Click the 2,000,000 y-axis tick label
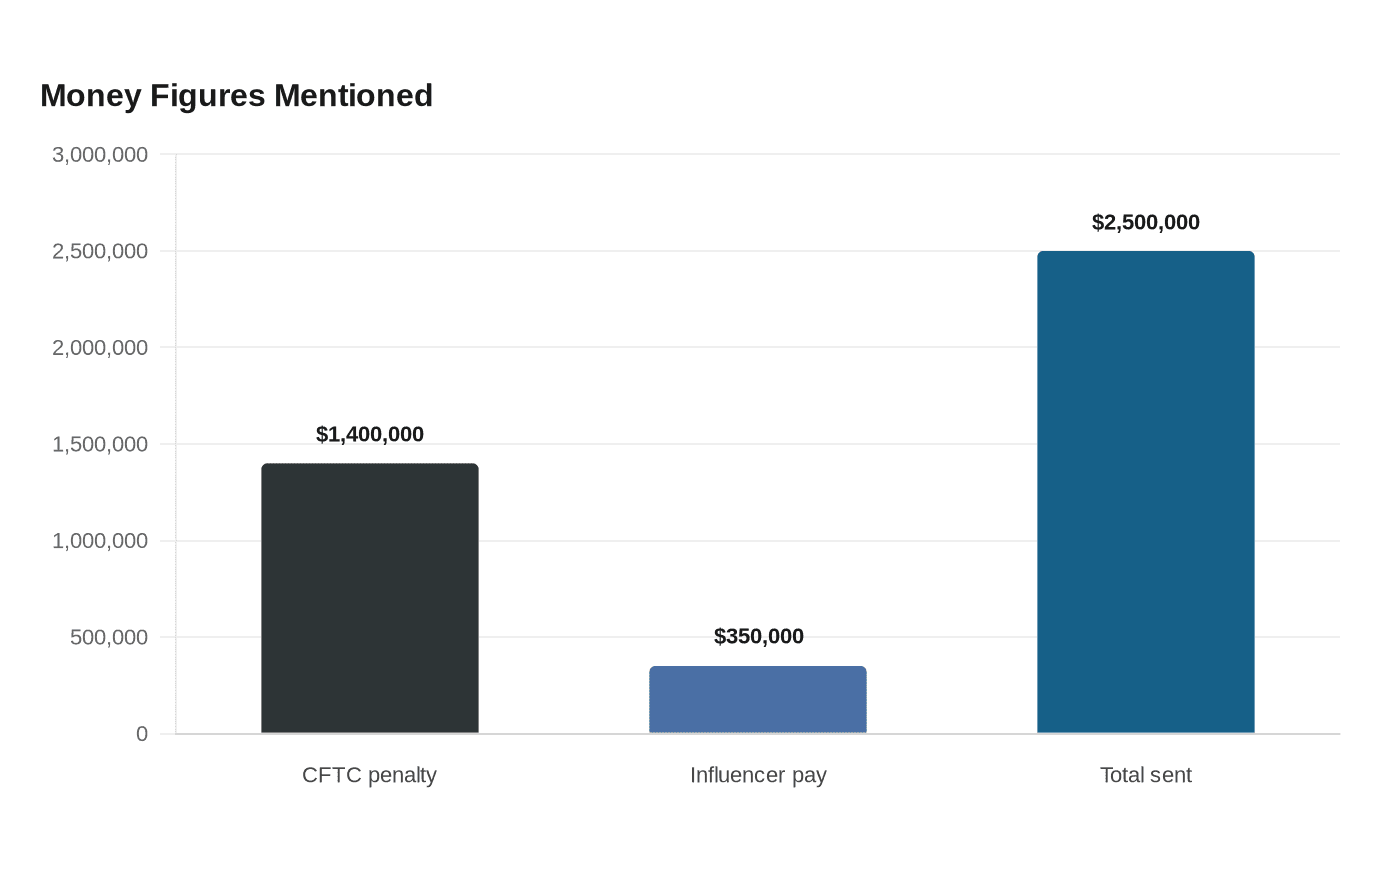This screenshot has width=1400, height=880. (x=100, y=347)
